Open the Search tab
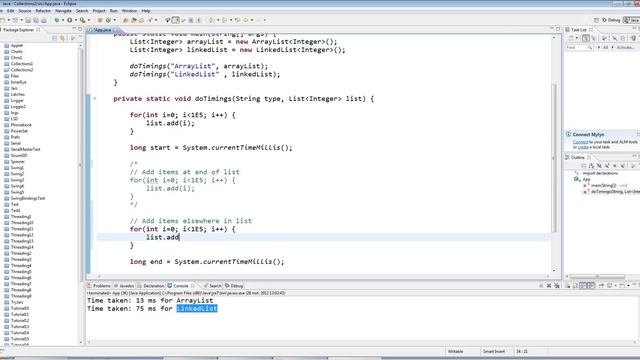 point(212,286)
